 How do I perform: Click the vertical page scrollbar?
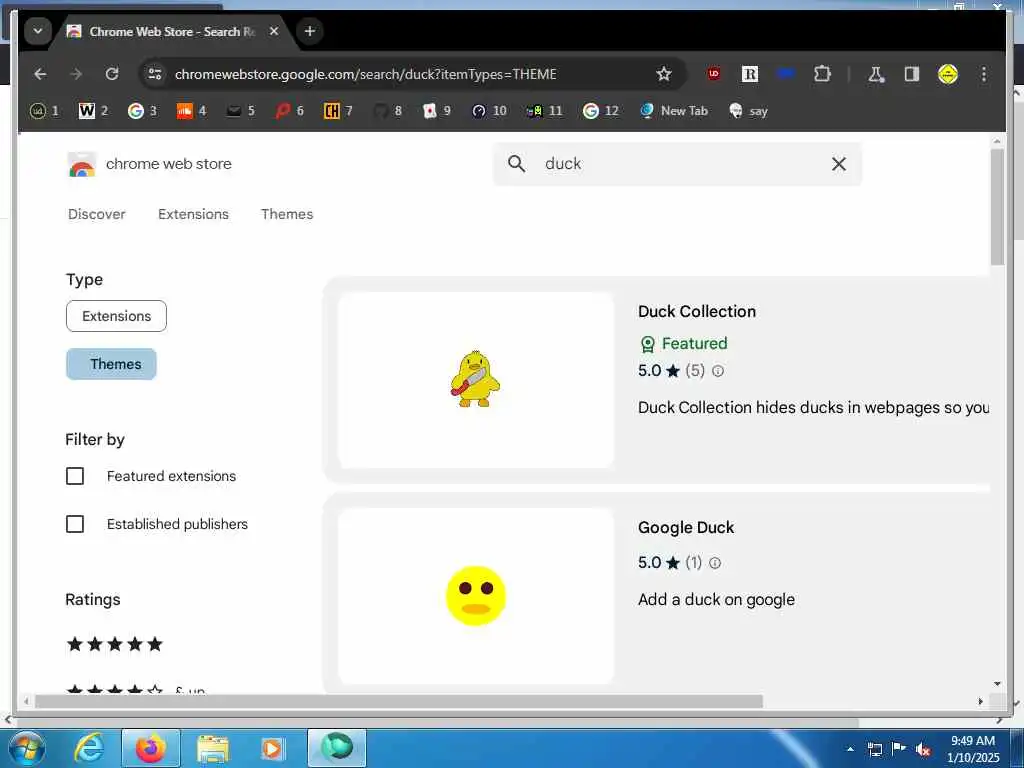[x=997, y=206]
